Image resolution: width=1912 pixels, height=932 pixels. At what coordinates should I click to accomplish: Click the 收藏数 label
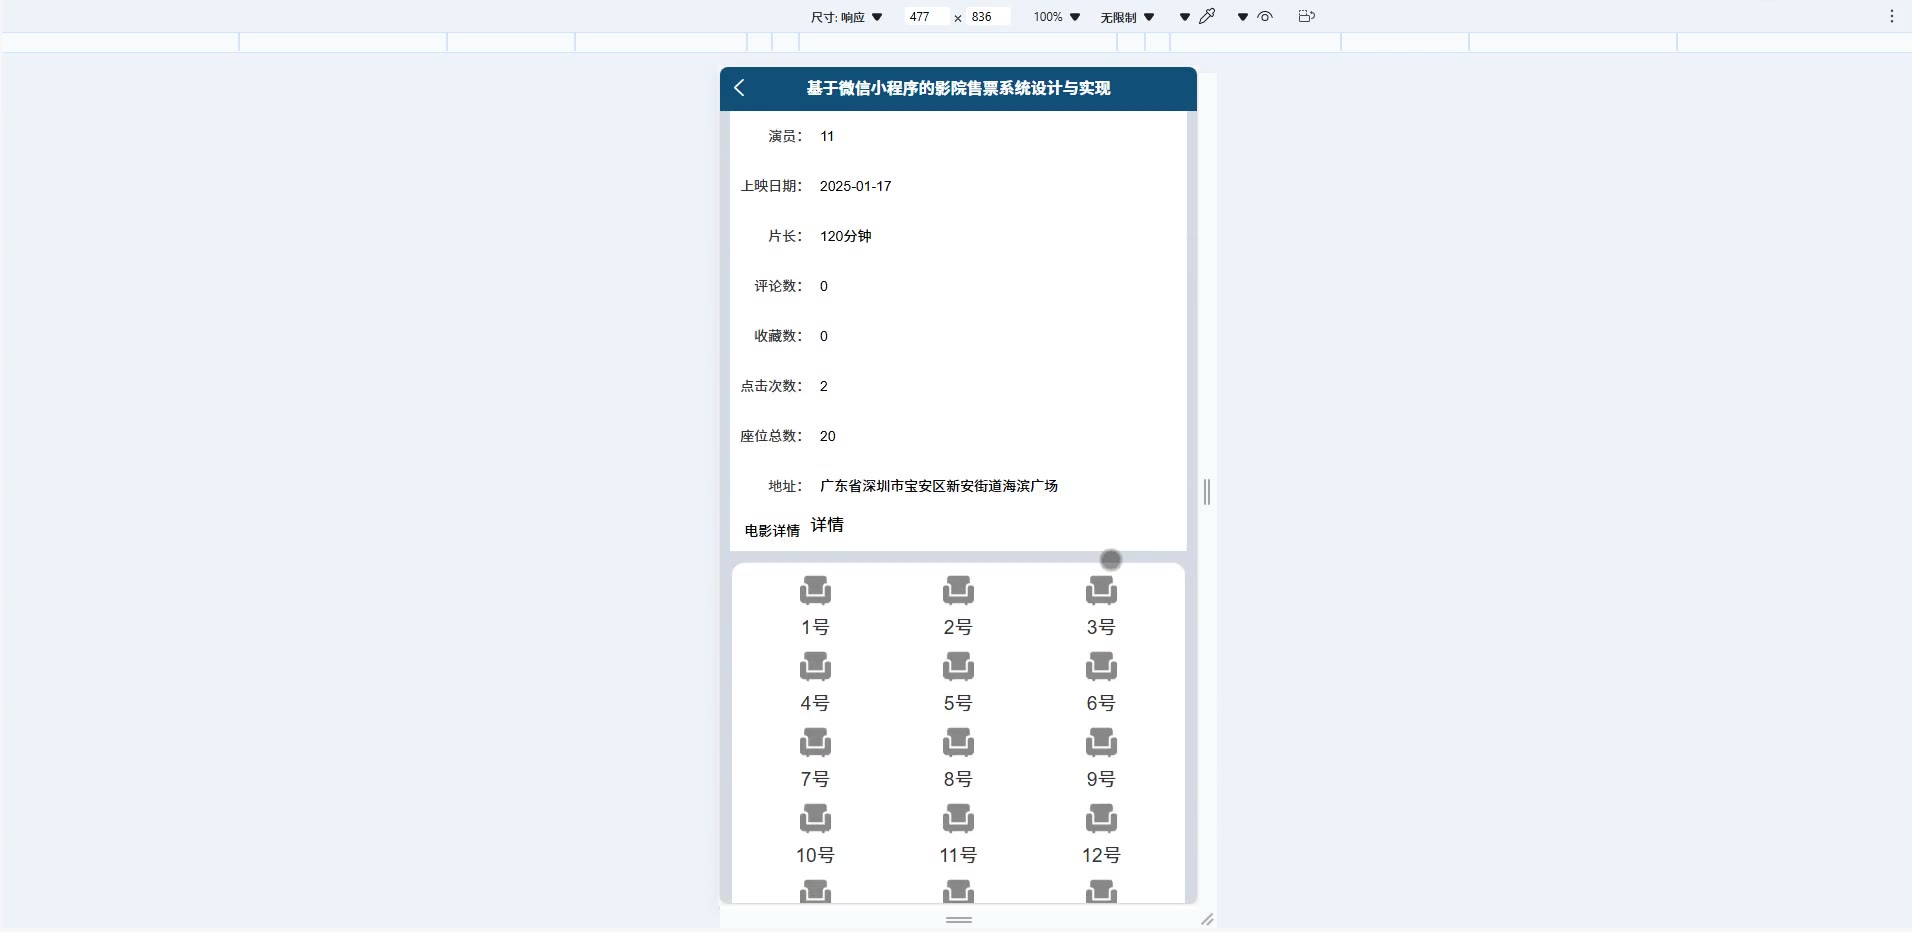778,336
